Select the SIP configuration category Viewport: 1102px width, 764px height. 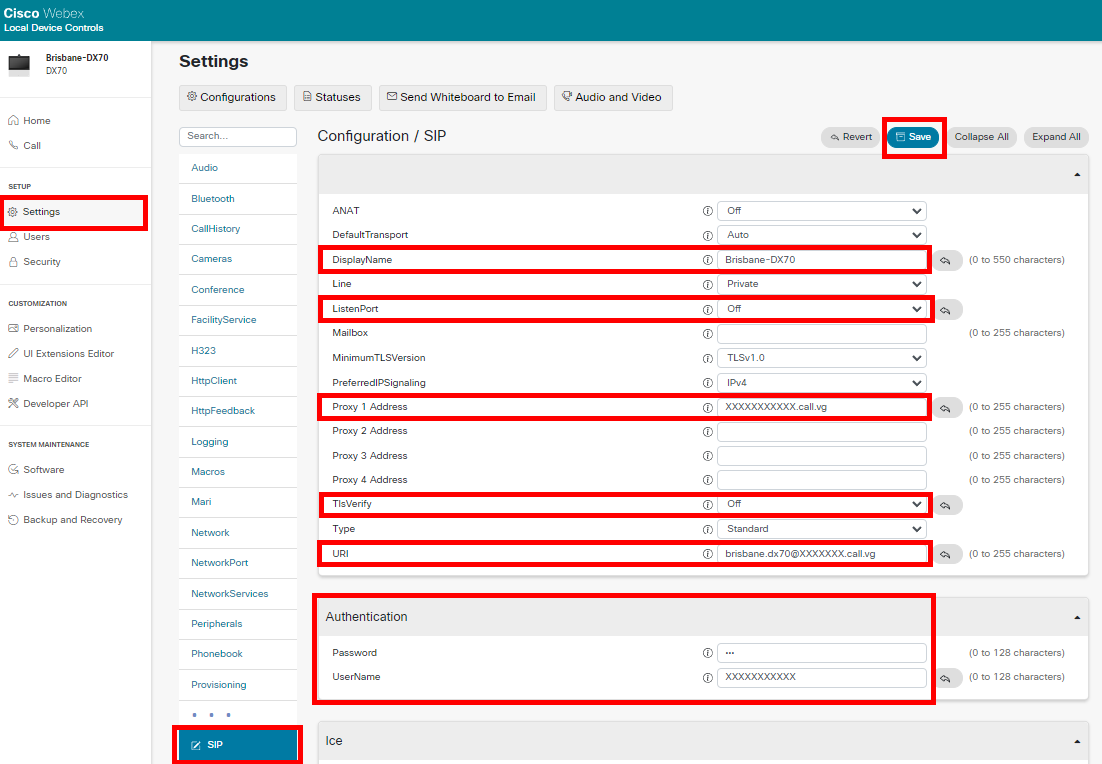tap(238, 745)
